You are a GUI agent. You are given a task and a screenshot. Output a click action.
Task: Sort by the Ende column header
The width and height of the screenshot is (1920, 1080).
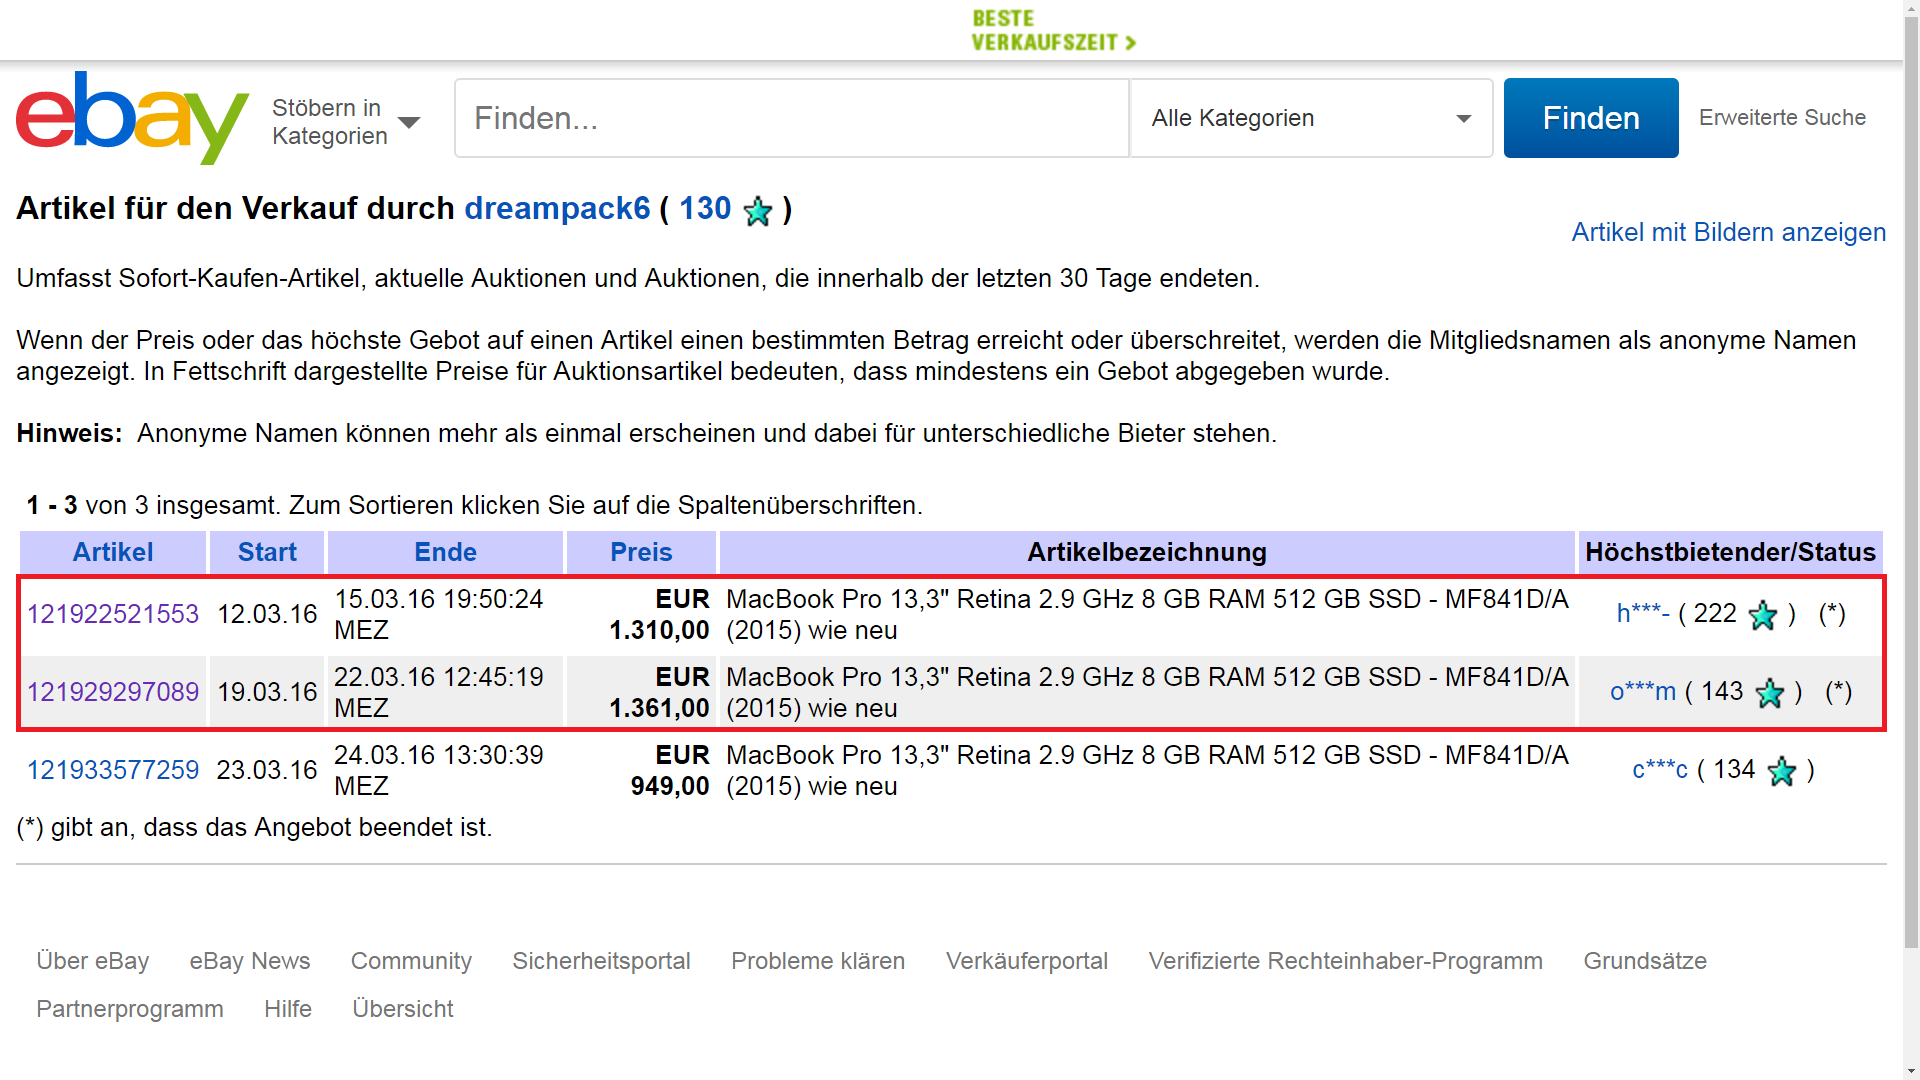445,552
